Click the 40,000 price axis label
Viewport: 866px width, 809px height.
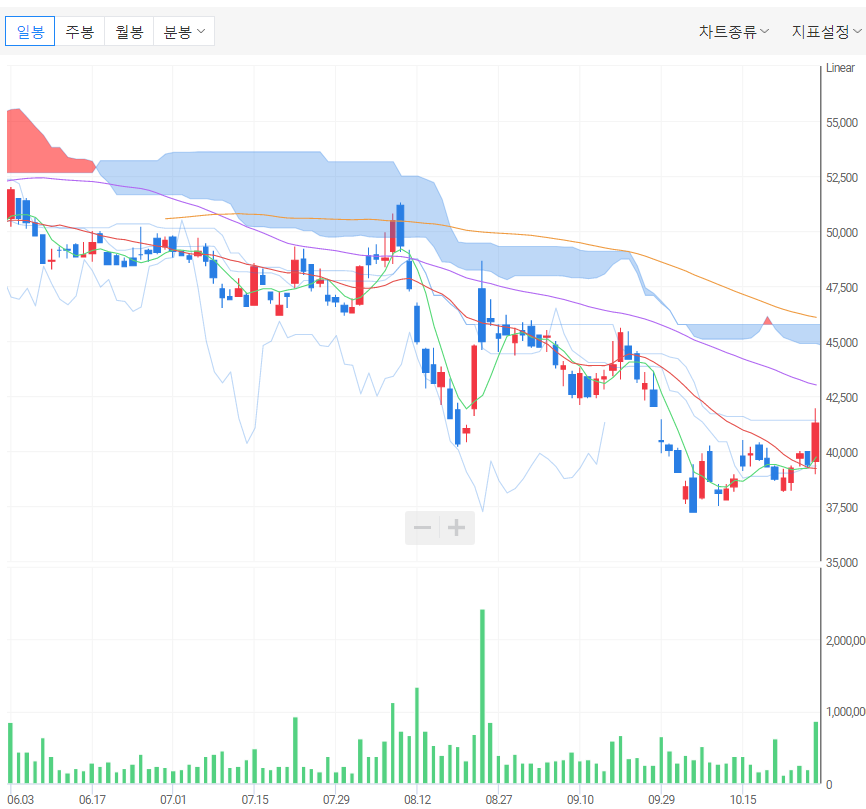click(x=842, y=452)
